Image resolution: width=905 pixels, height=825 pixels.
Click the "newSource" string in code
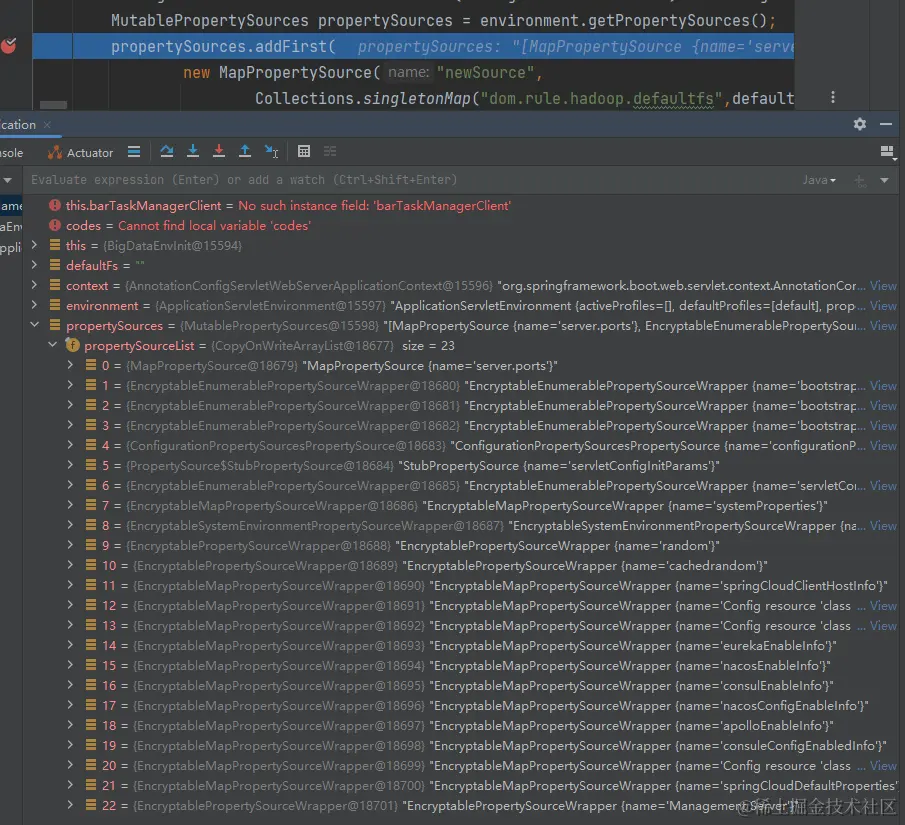485,73
